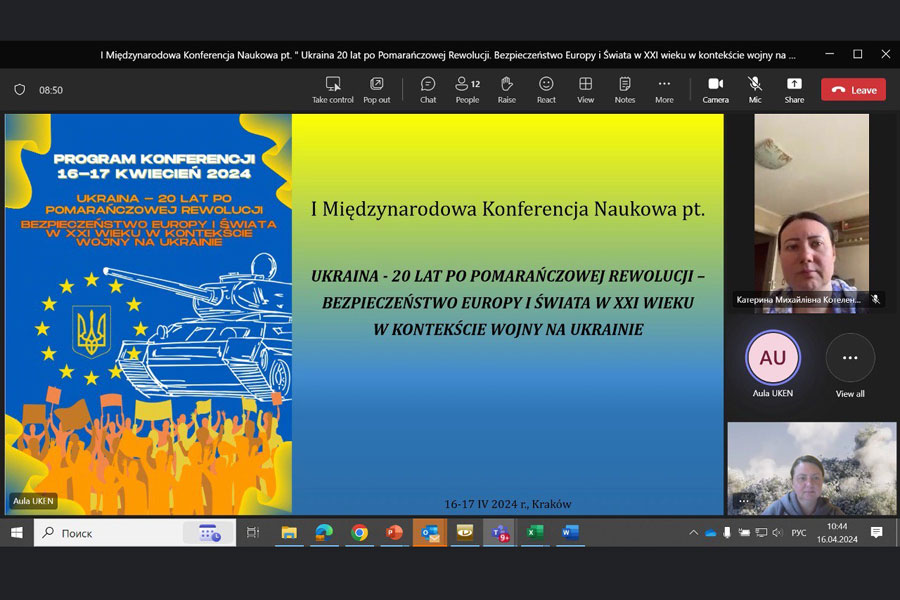This screenshot has height=600, width=900.
Task: Raise your hand in the meeting
Action: pyautogui.click(x=507, y=89)
